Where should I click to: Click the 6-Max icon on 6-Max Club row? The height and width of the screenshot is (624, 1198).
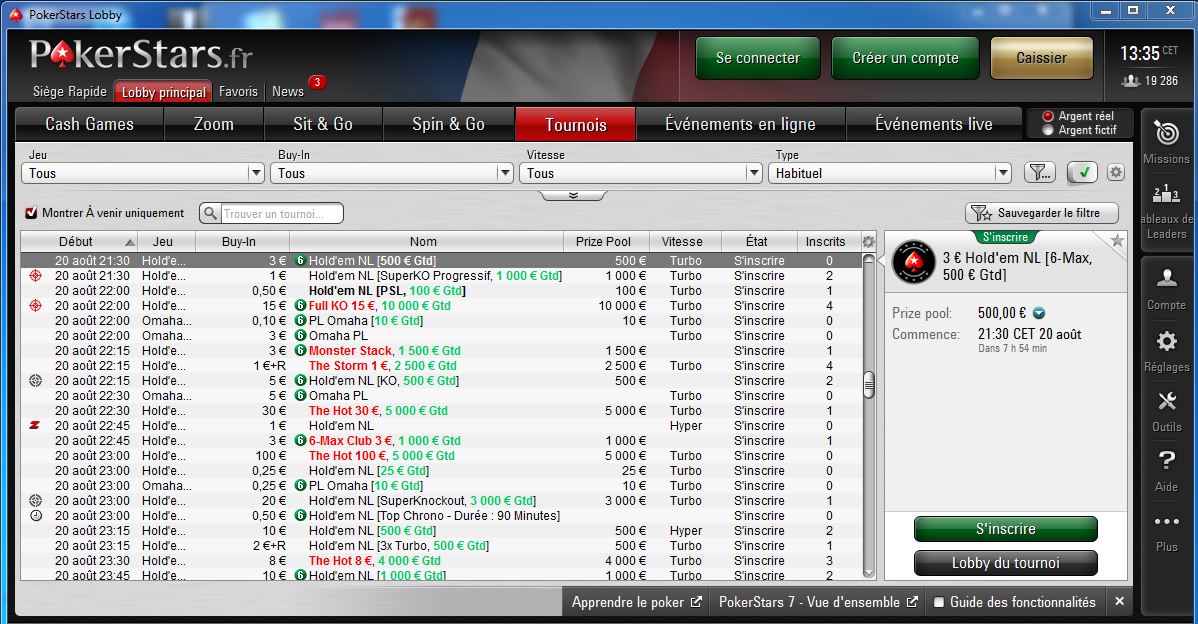pyautogui.click(x=300, y=441)
